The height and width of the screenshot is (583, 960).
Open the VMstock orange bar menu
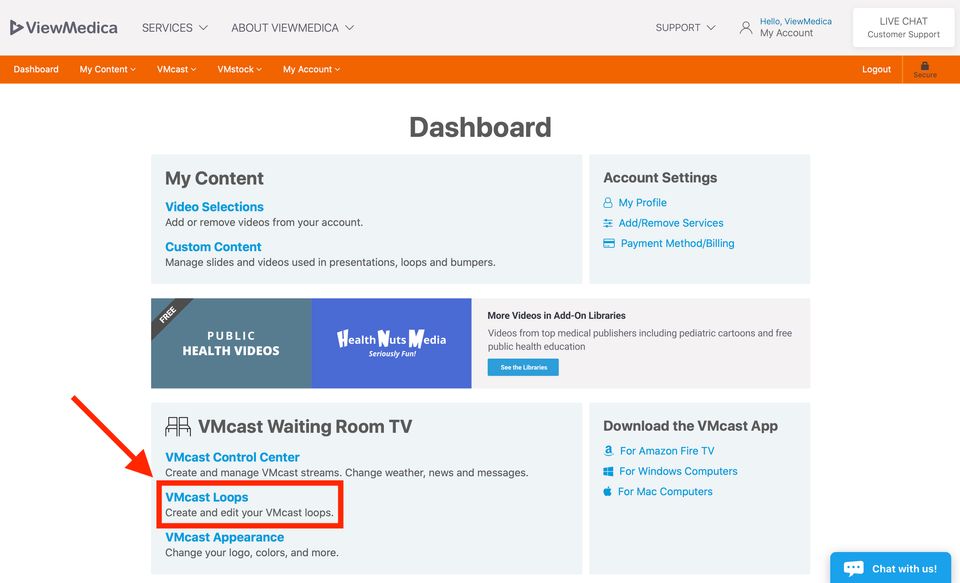point(239,69)
